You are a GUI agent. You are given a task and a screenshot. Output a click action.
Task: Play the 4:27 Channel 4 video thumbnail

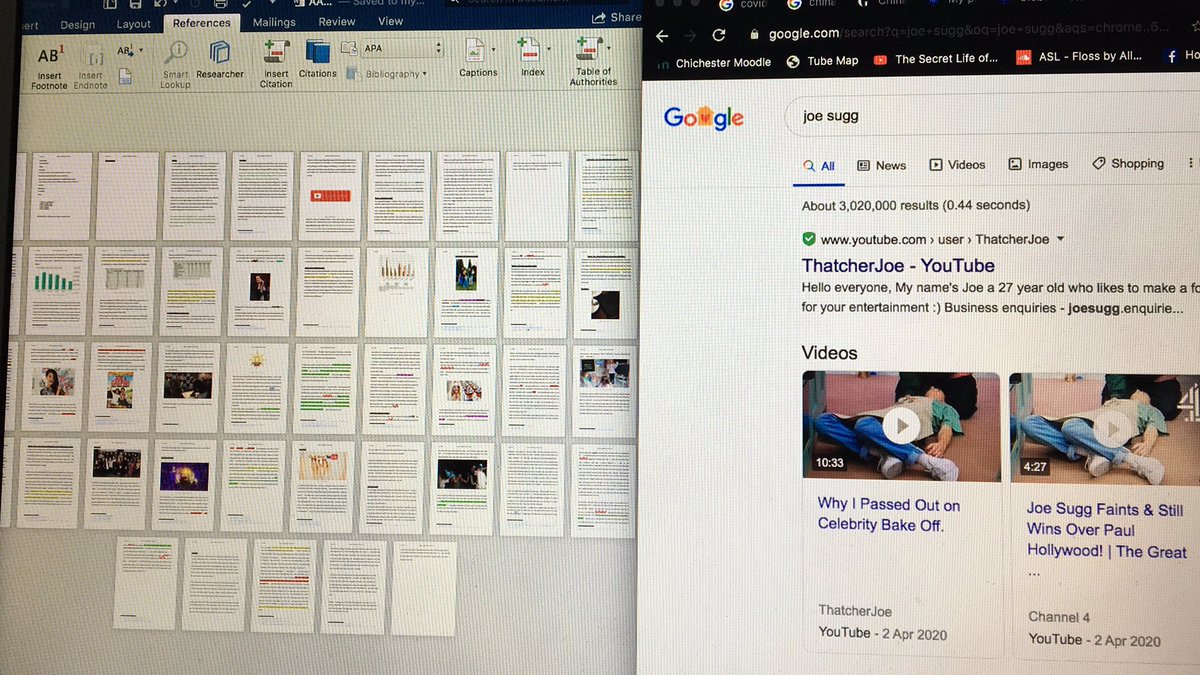pyautogui.click(x=1104, y=428)
